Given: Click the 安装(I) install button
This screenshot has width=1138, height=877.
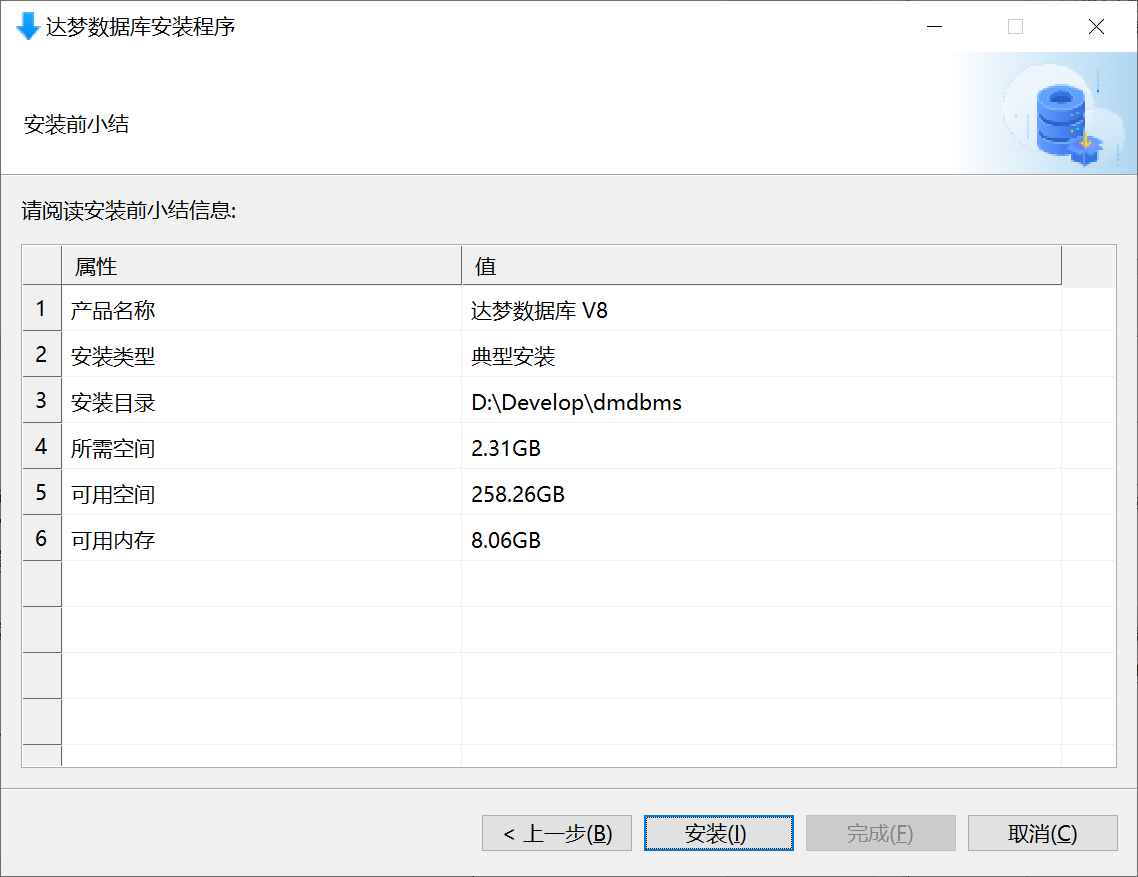Looking at the screenshot, I should click(x=718, y=833).
